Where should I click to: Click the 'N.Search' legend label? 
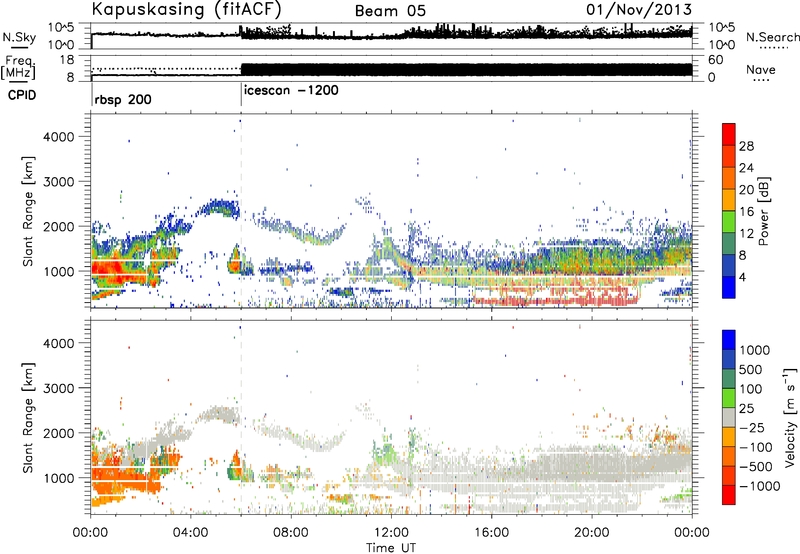(x=772, y=37)
